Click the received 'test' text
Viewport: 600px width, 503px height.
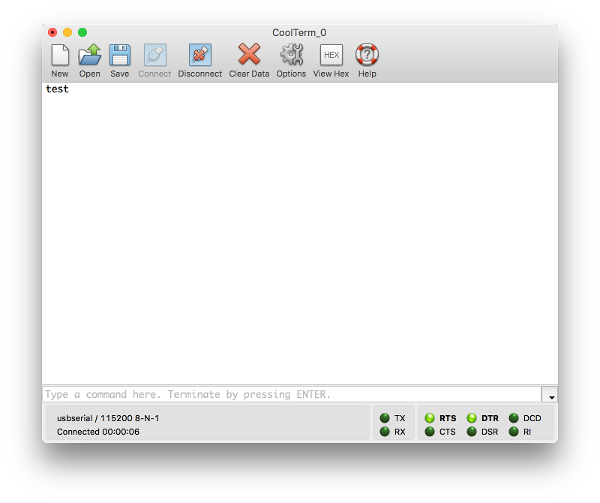coord(57,89)
